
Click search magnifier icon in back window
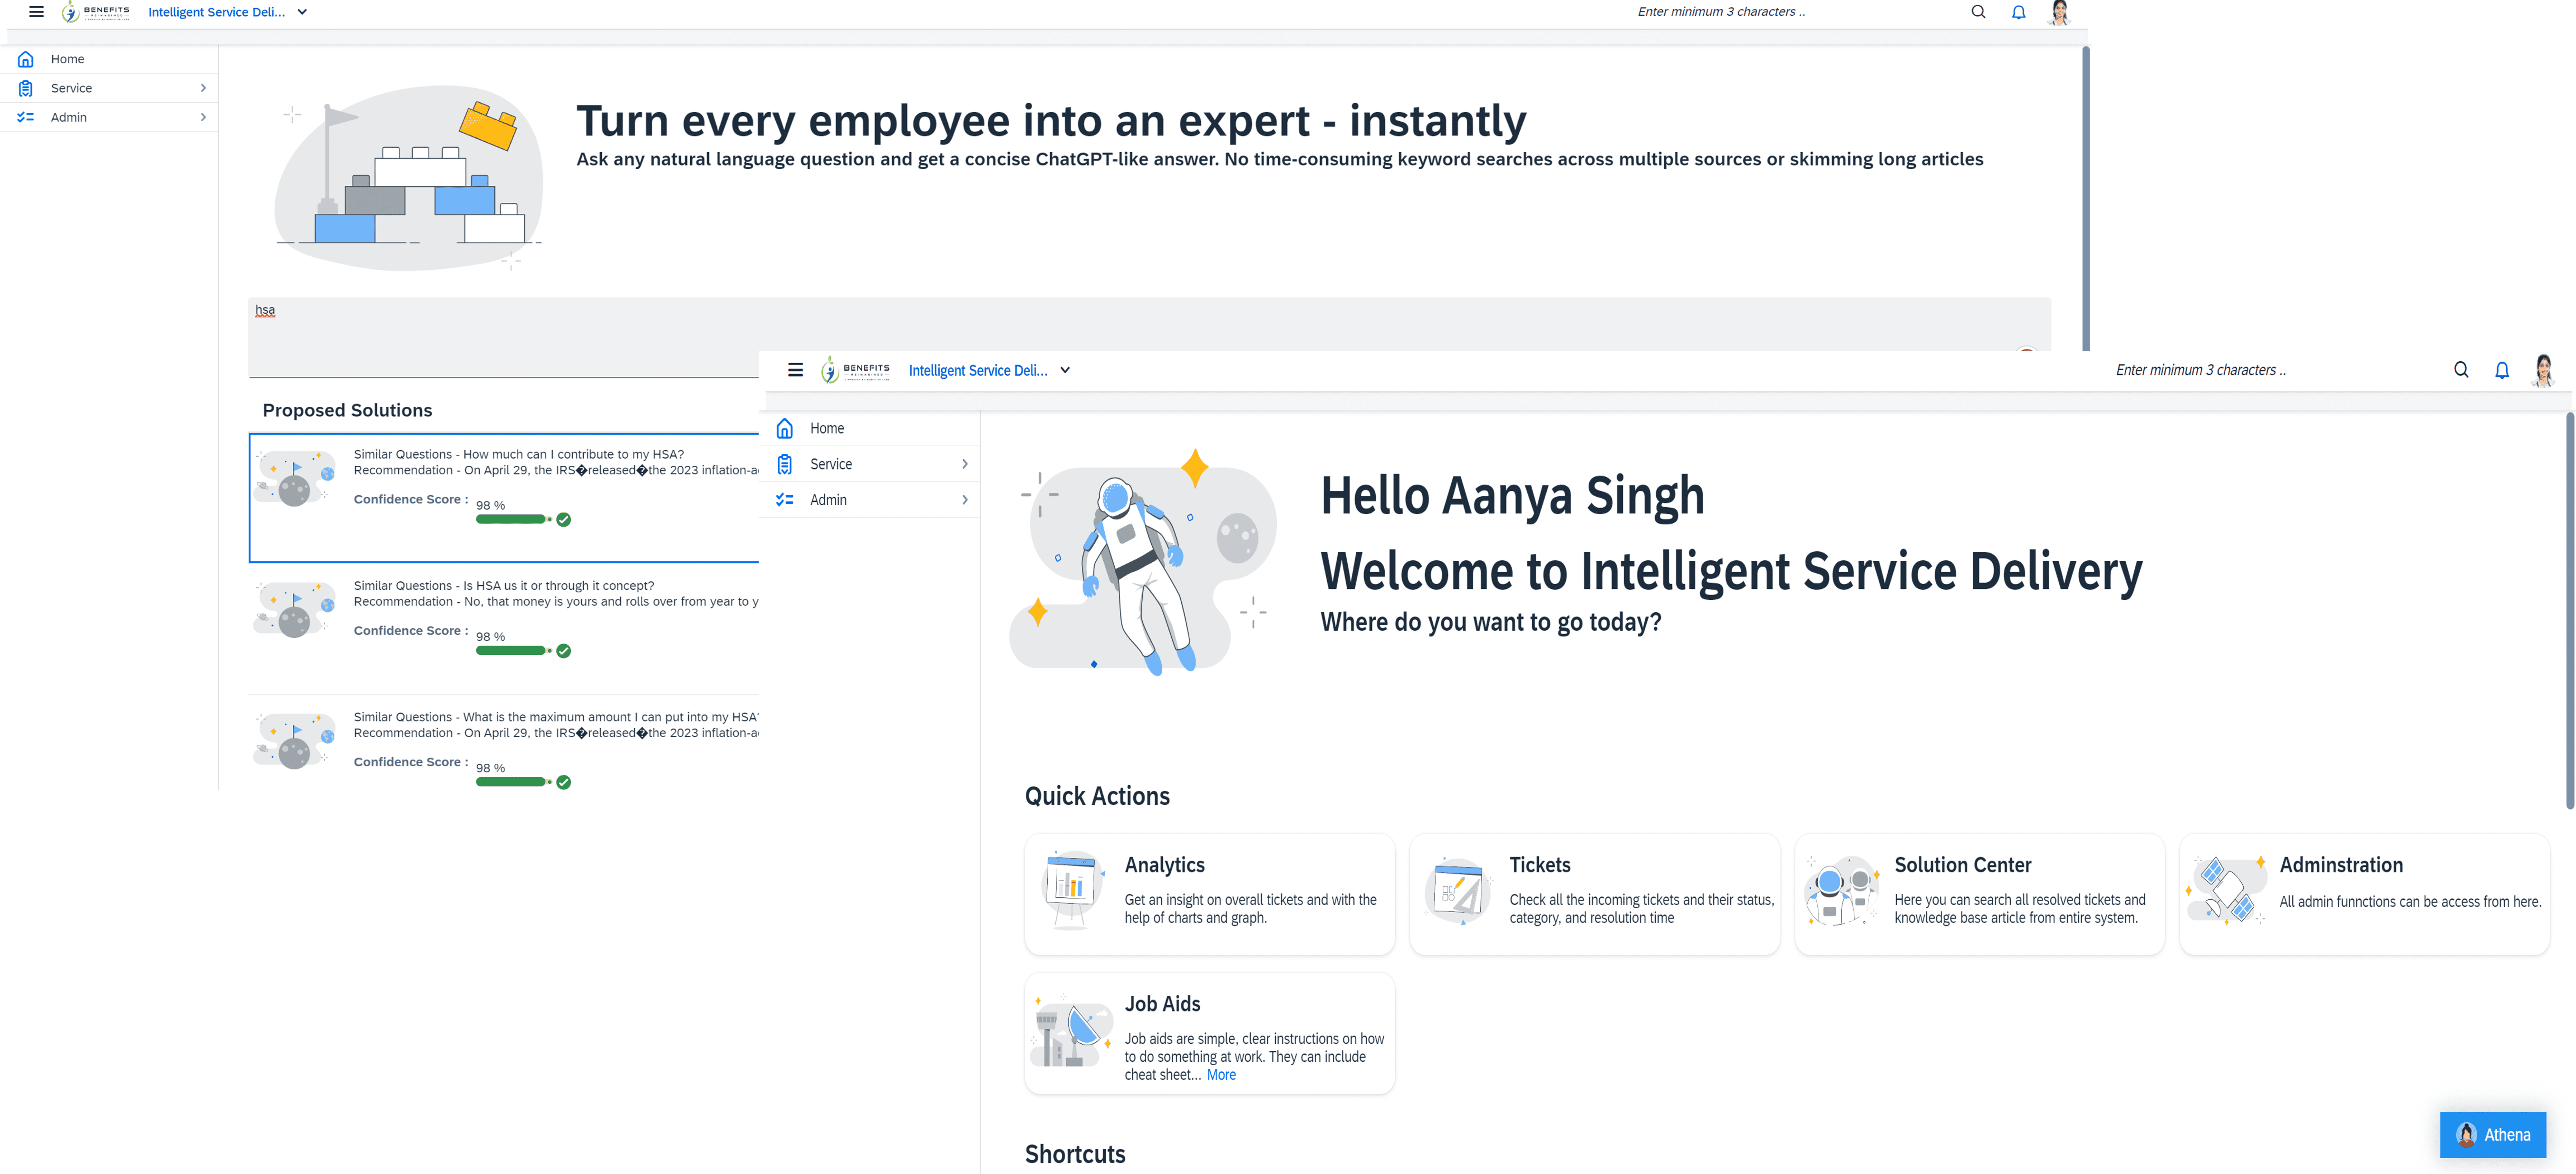[1978, 12]
